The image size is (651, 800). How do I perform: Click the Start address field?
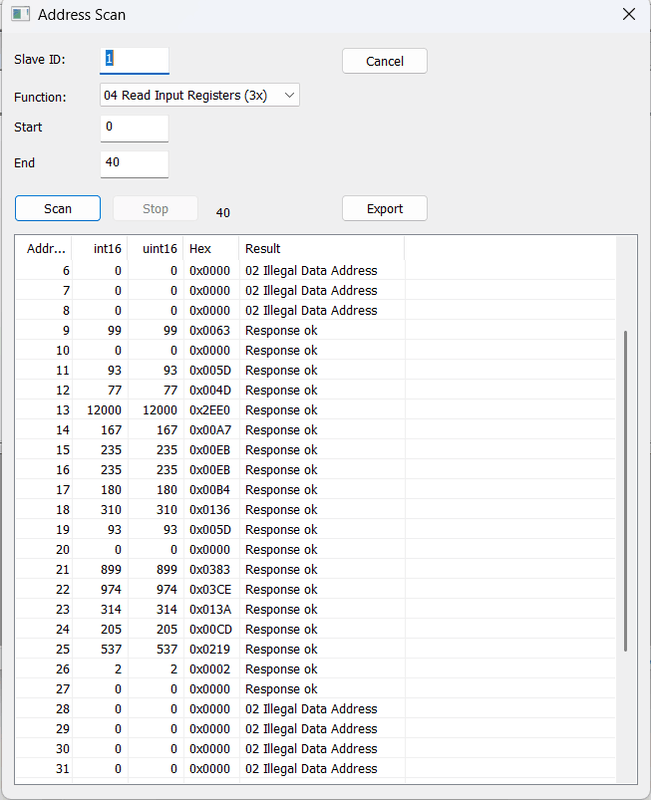[135, 127]
